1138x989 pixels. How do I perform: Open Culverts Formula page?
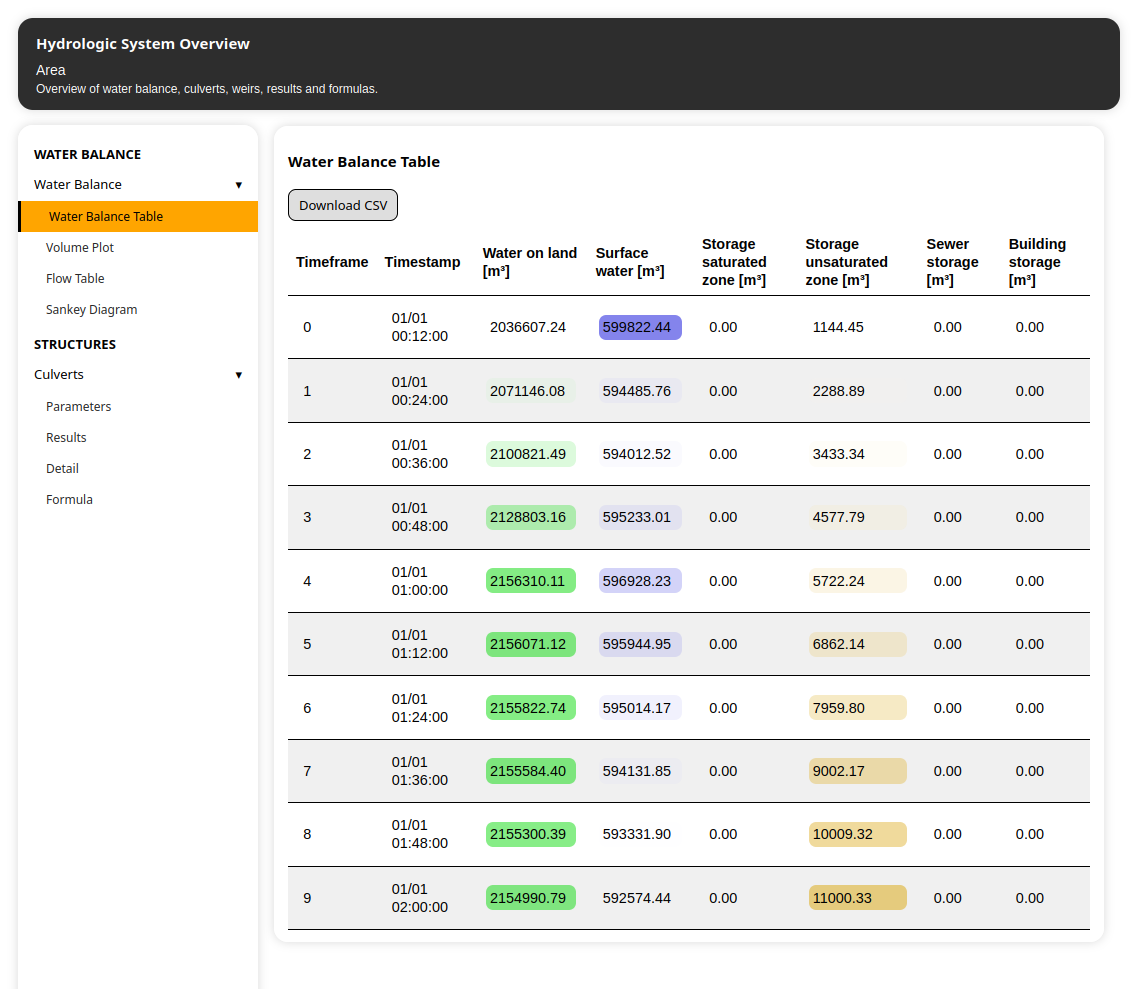tap(69, 500)
